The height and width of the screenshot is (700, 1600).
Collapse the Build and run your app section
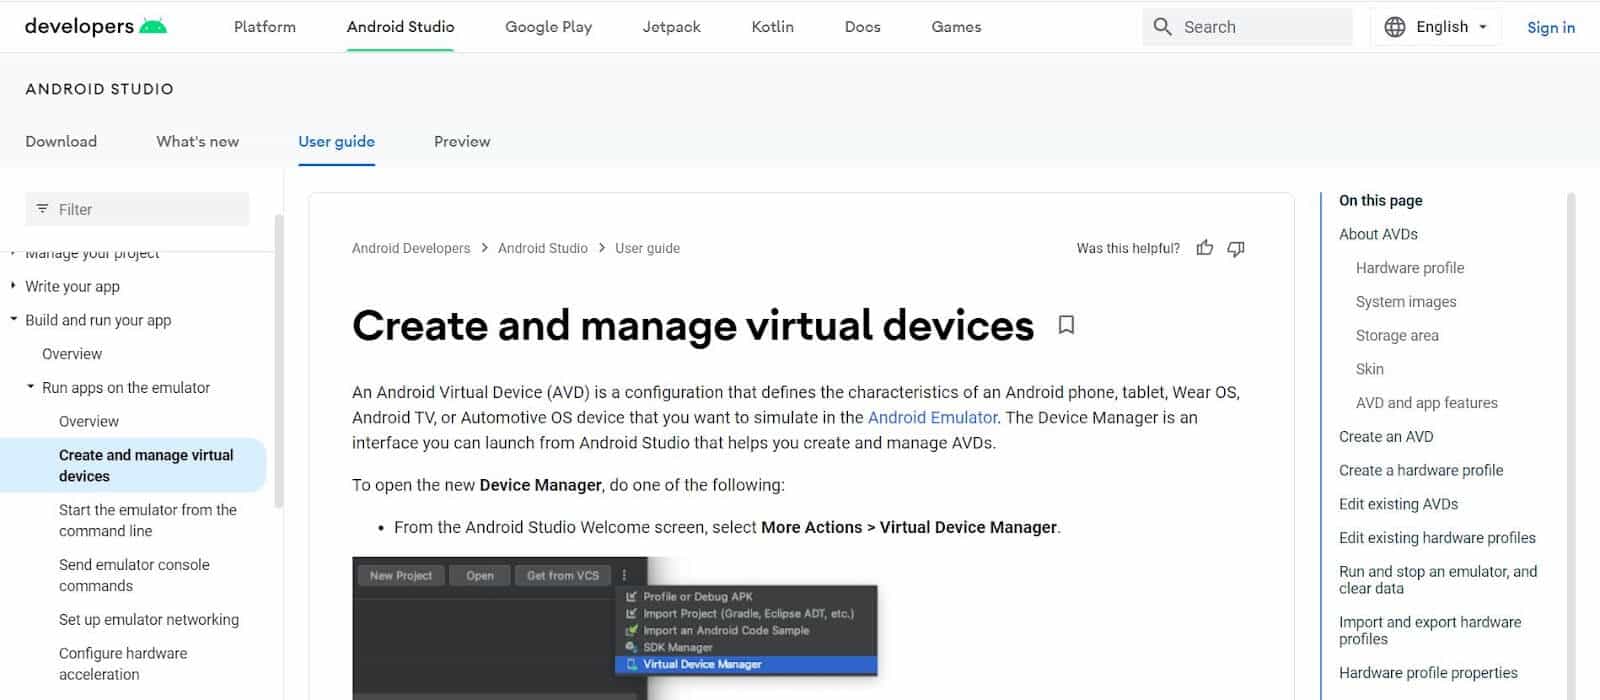click(14, 320)
